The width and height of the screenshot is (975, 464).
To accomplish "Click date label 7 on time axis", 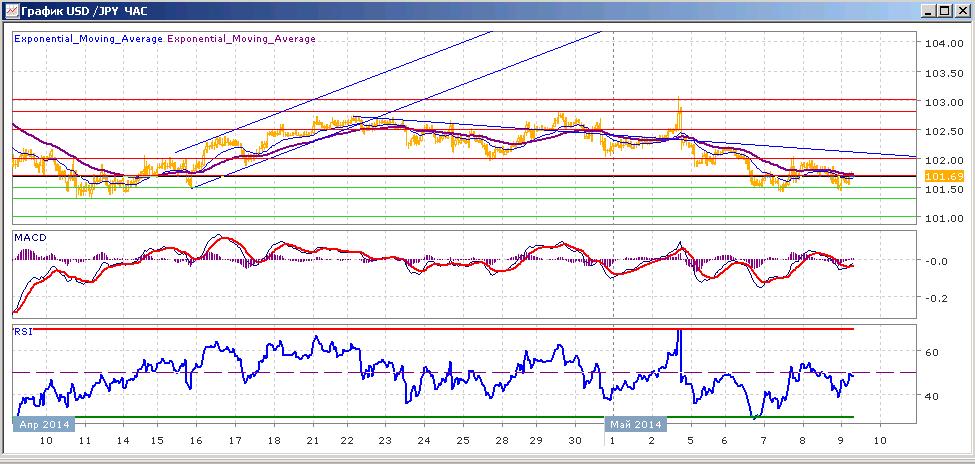I will tap(763, 440).
